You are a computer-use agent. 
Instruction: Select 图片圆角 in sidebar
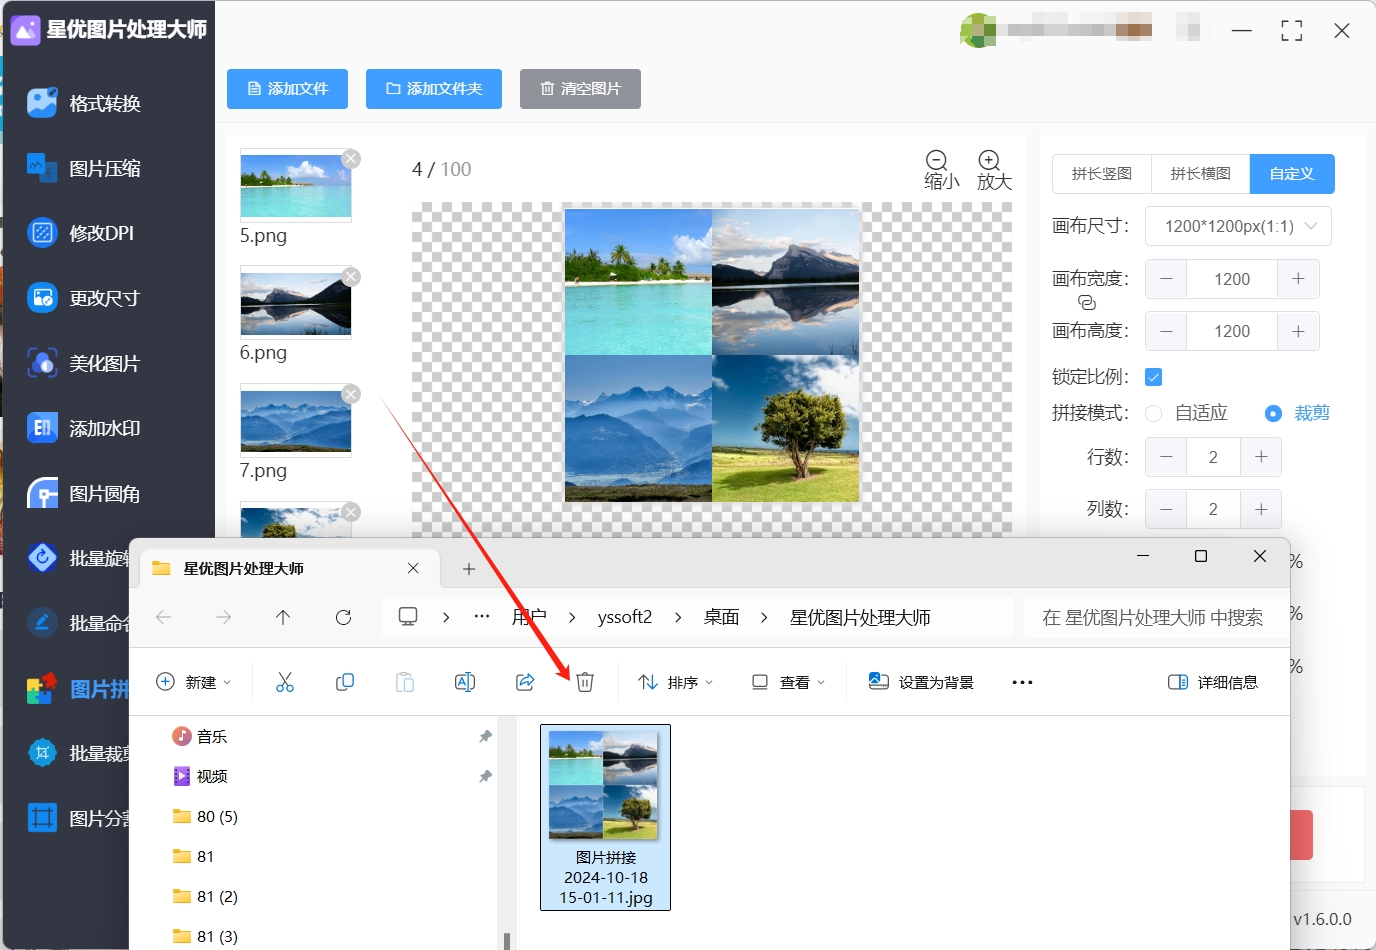click(86, 493)
